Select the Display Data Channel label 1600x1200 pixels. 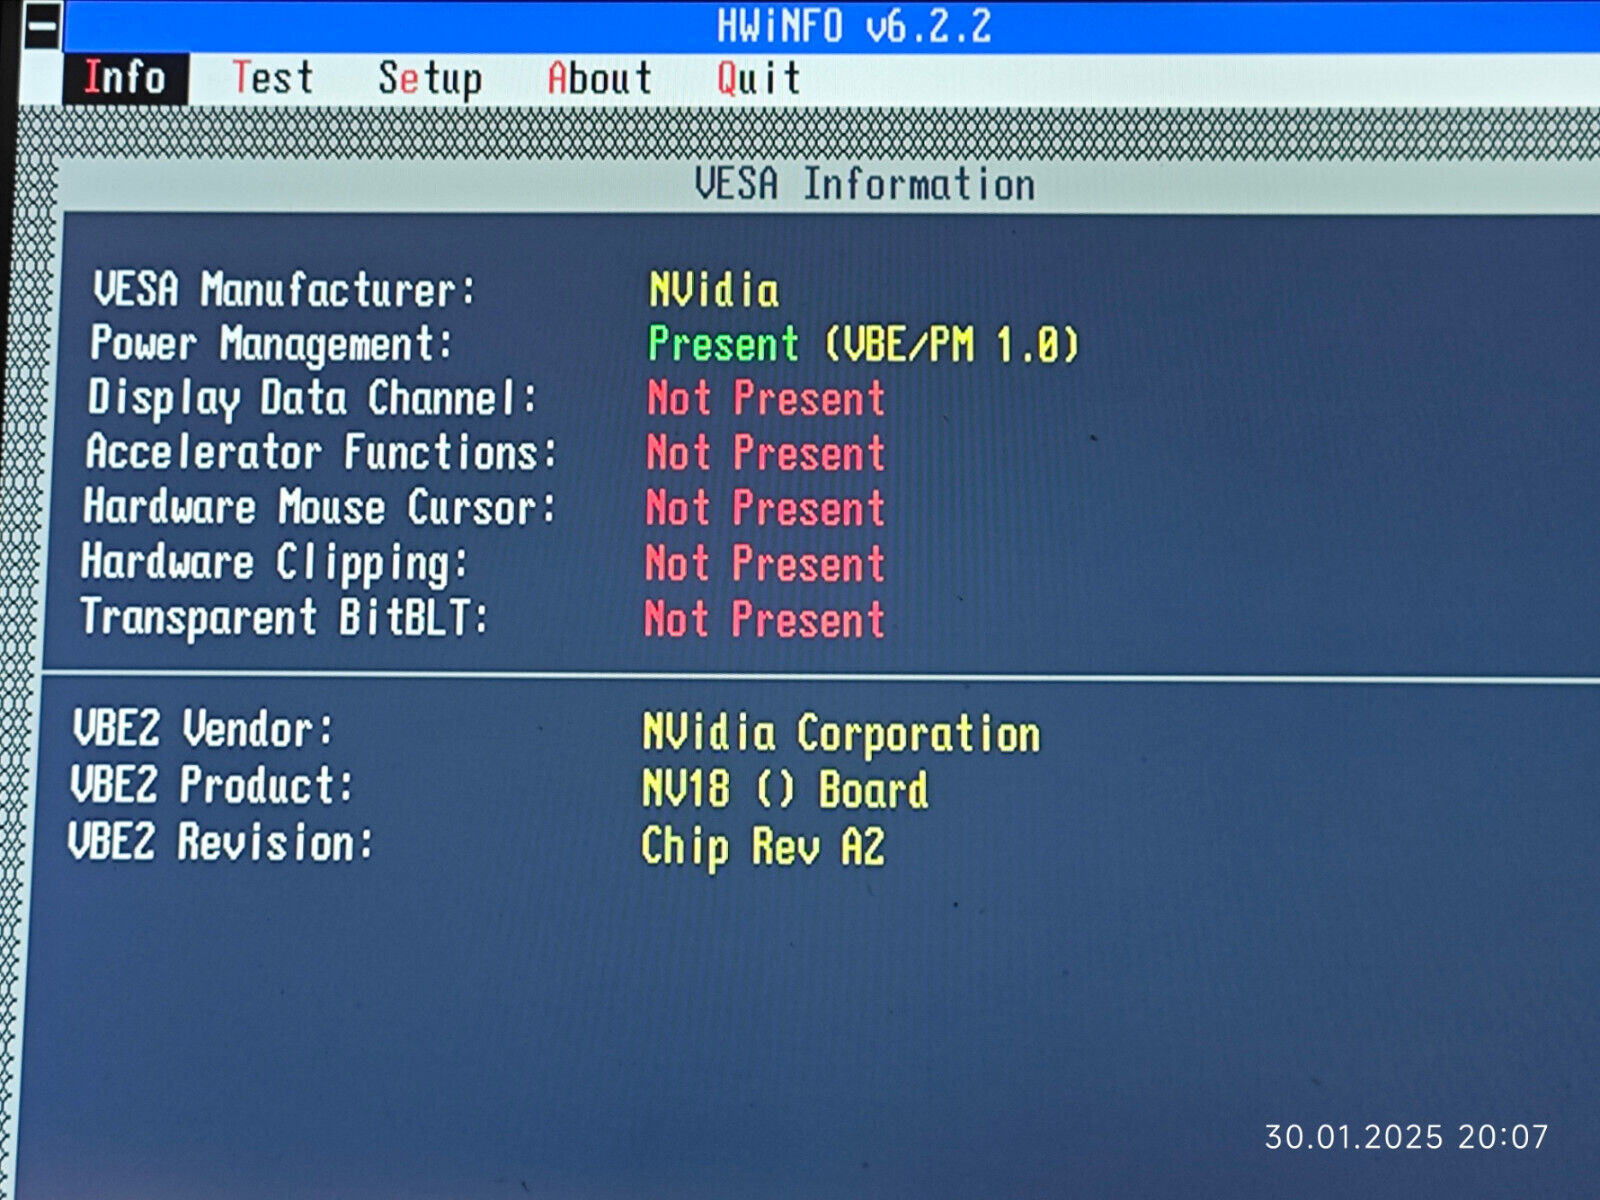pos(313,398)
